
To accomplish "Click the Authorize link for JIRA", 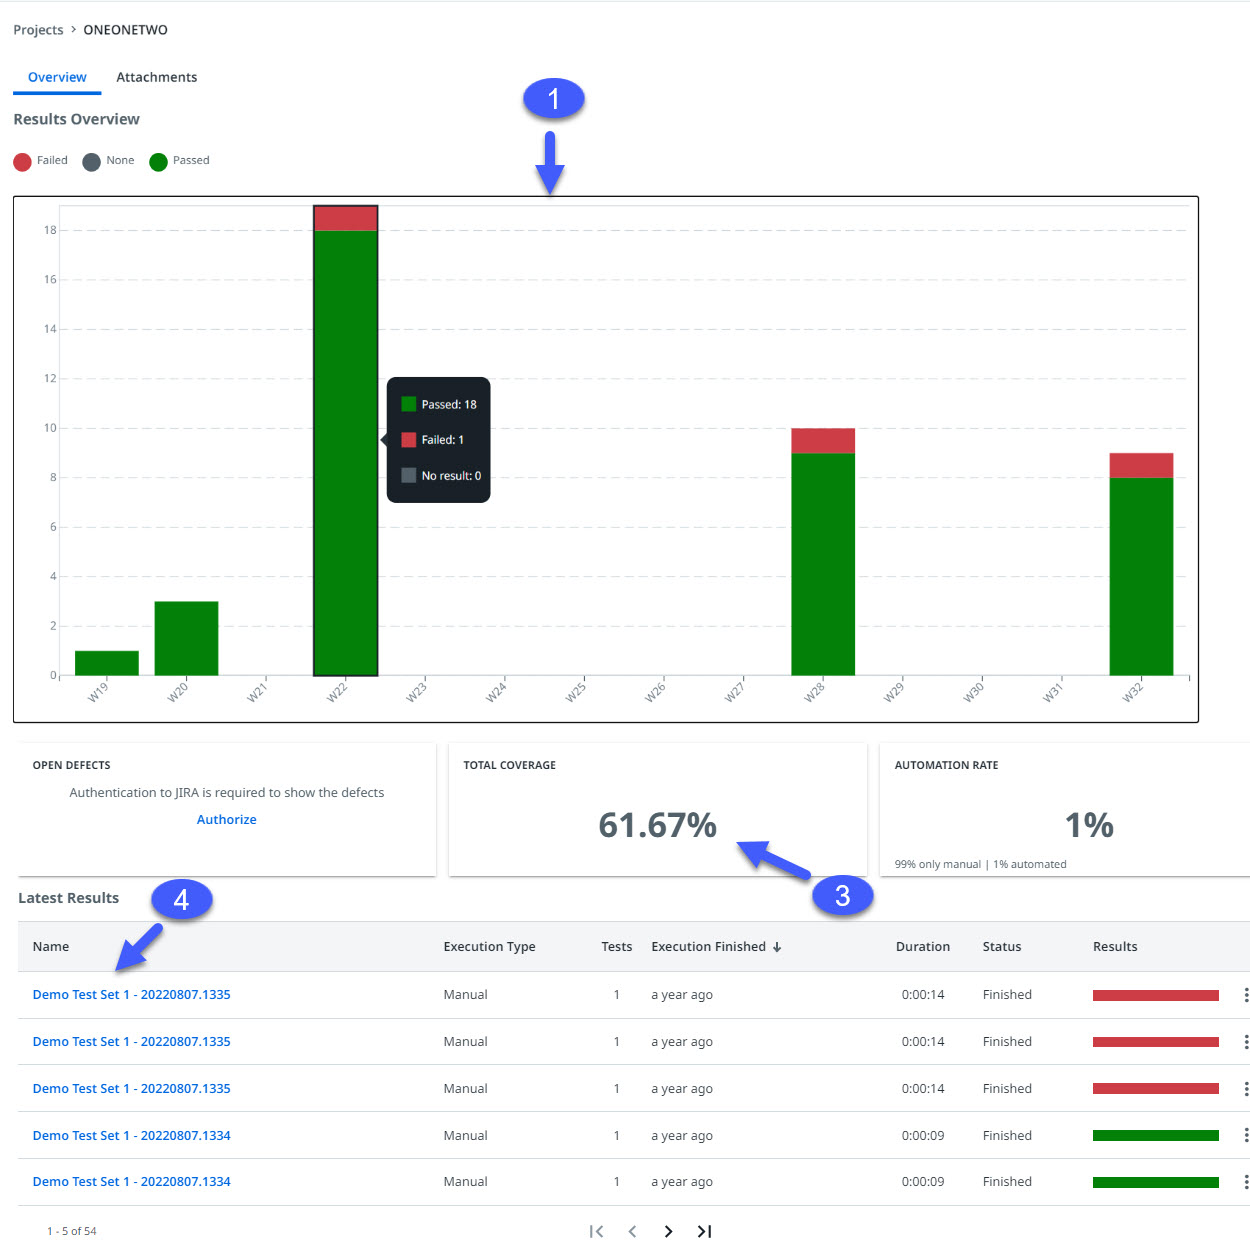I will (226, 819).
